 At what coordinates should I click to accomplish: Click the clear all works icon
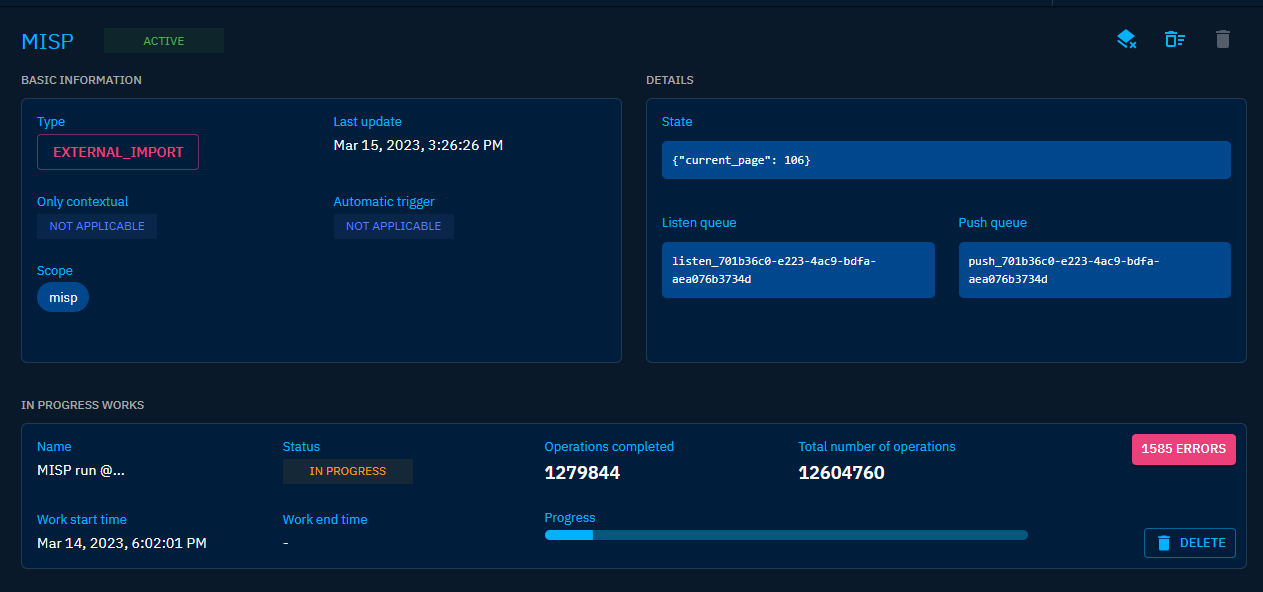tap(1174, 39)
